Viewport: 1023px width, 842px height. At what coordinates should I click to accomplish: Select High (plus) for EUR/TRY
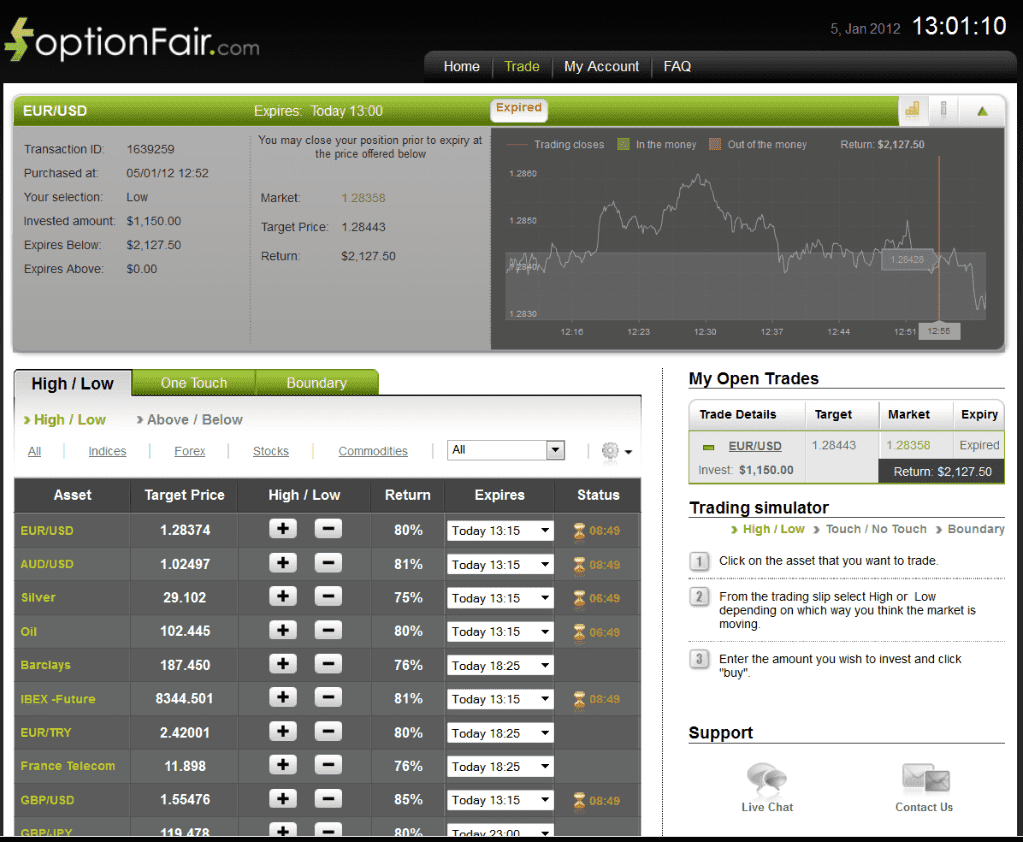283,731
